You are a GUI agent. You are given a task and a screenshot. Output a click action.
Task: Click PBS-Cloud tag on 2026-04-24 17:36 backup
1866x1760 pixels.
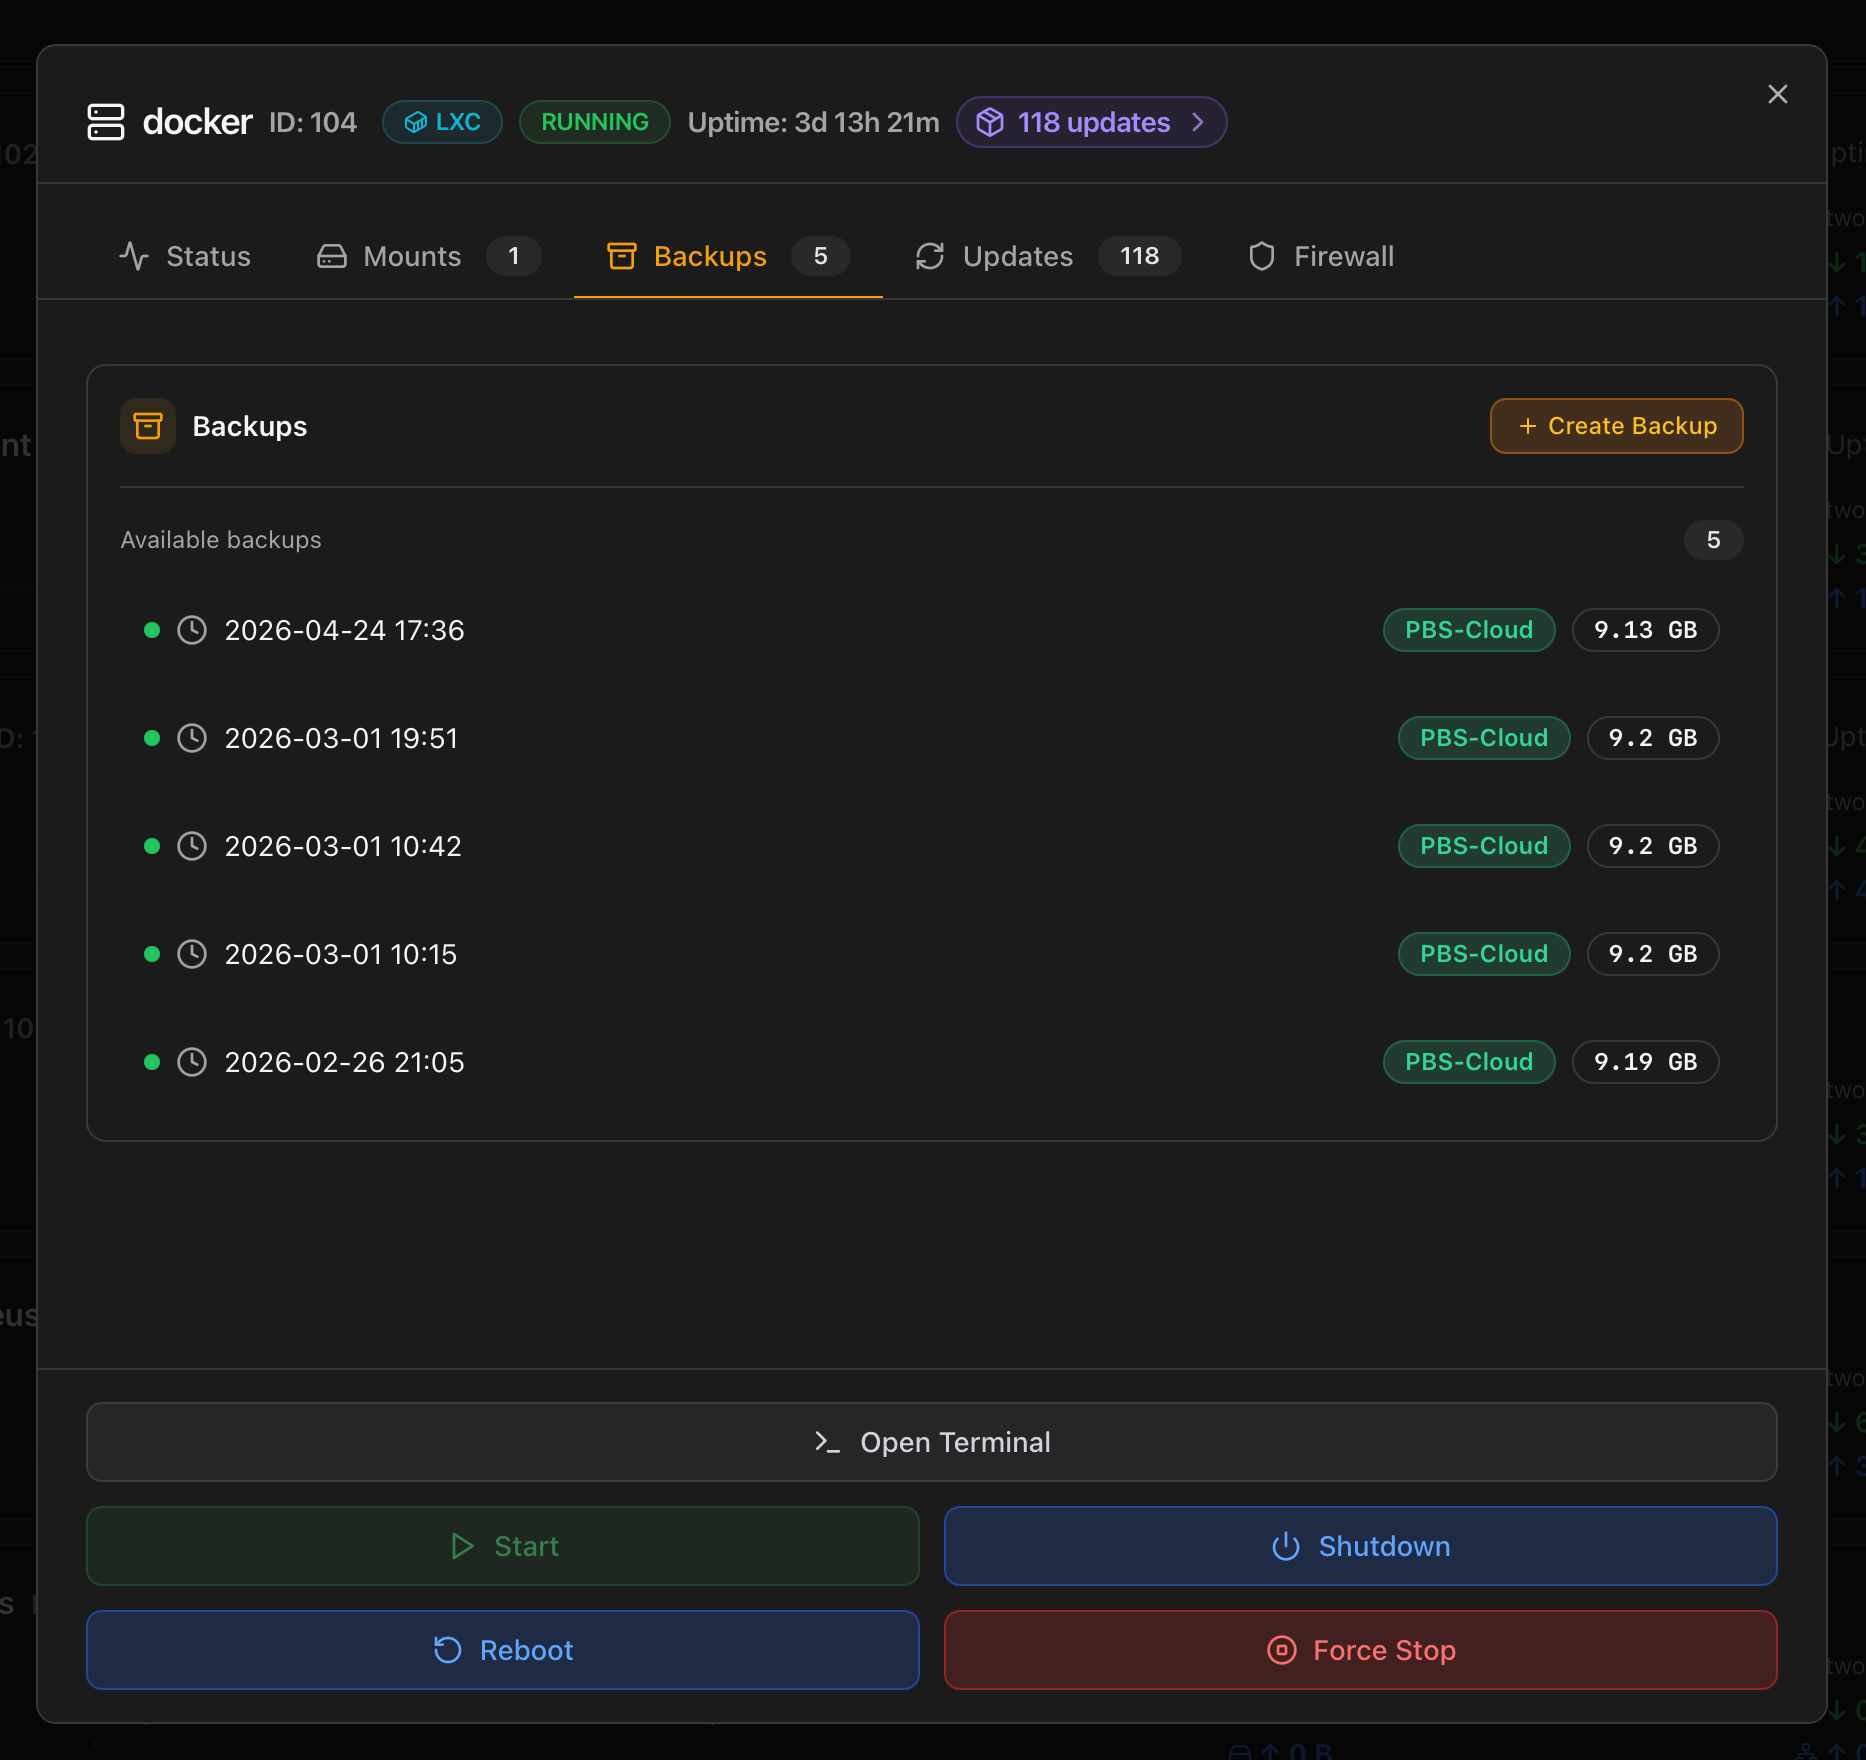1469,630
